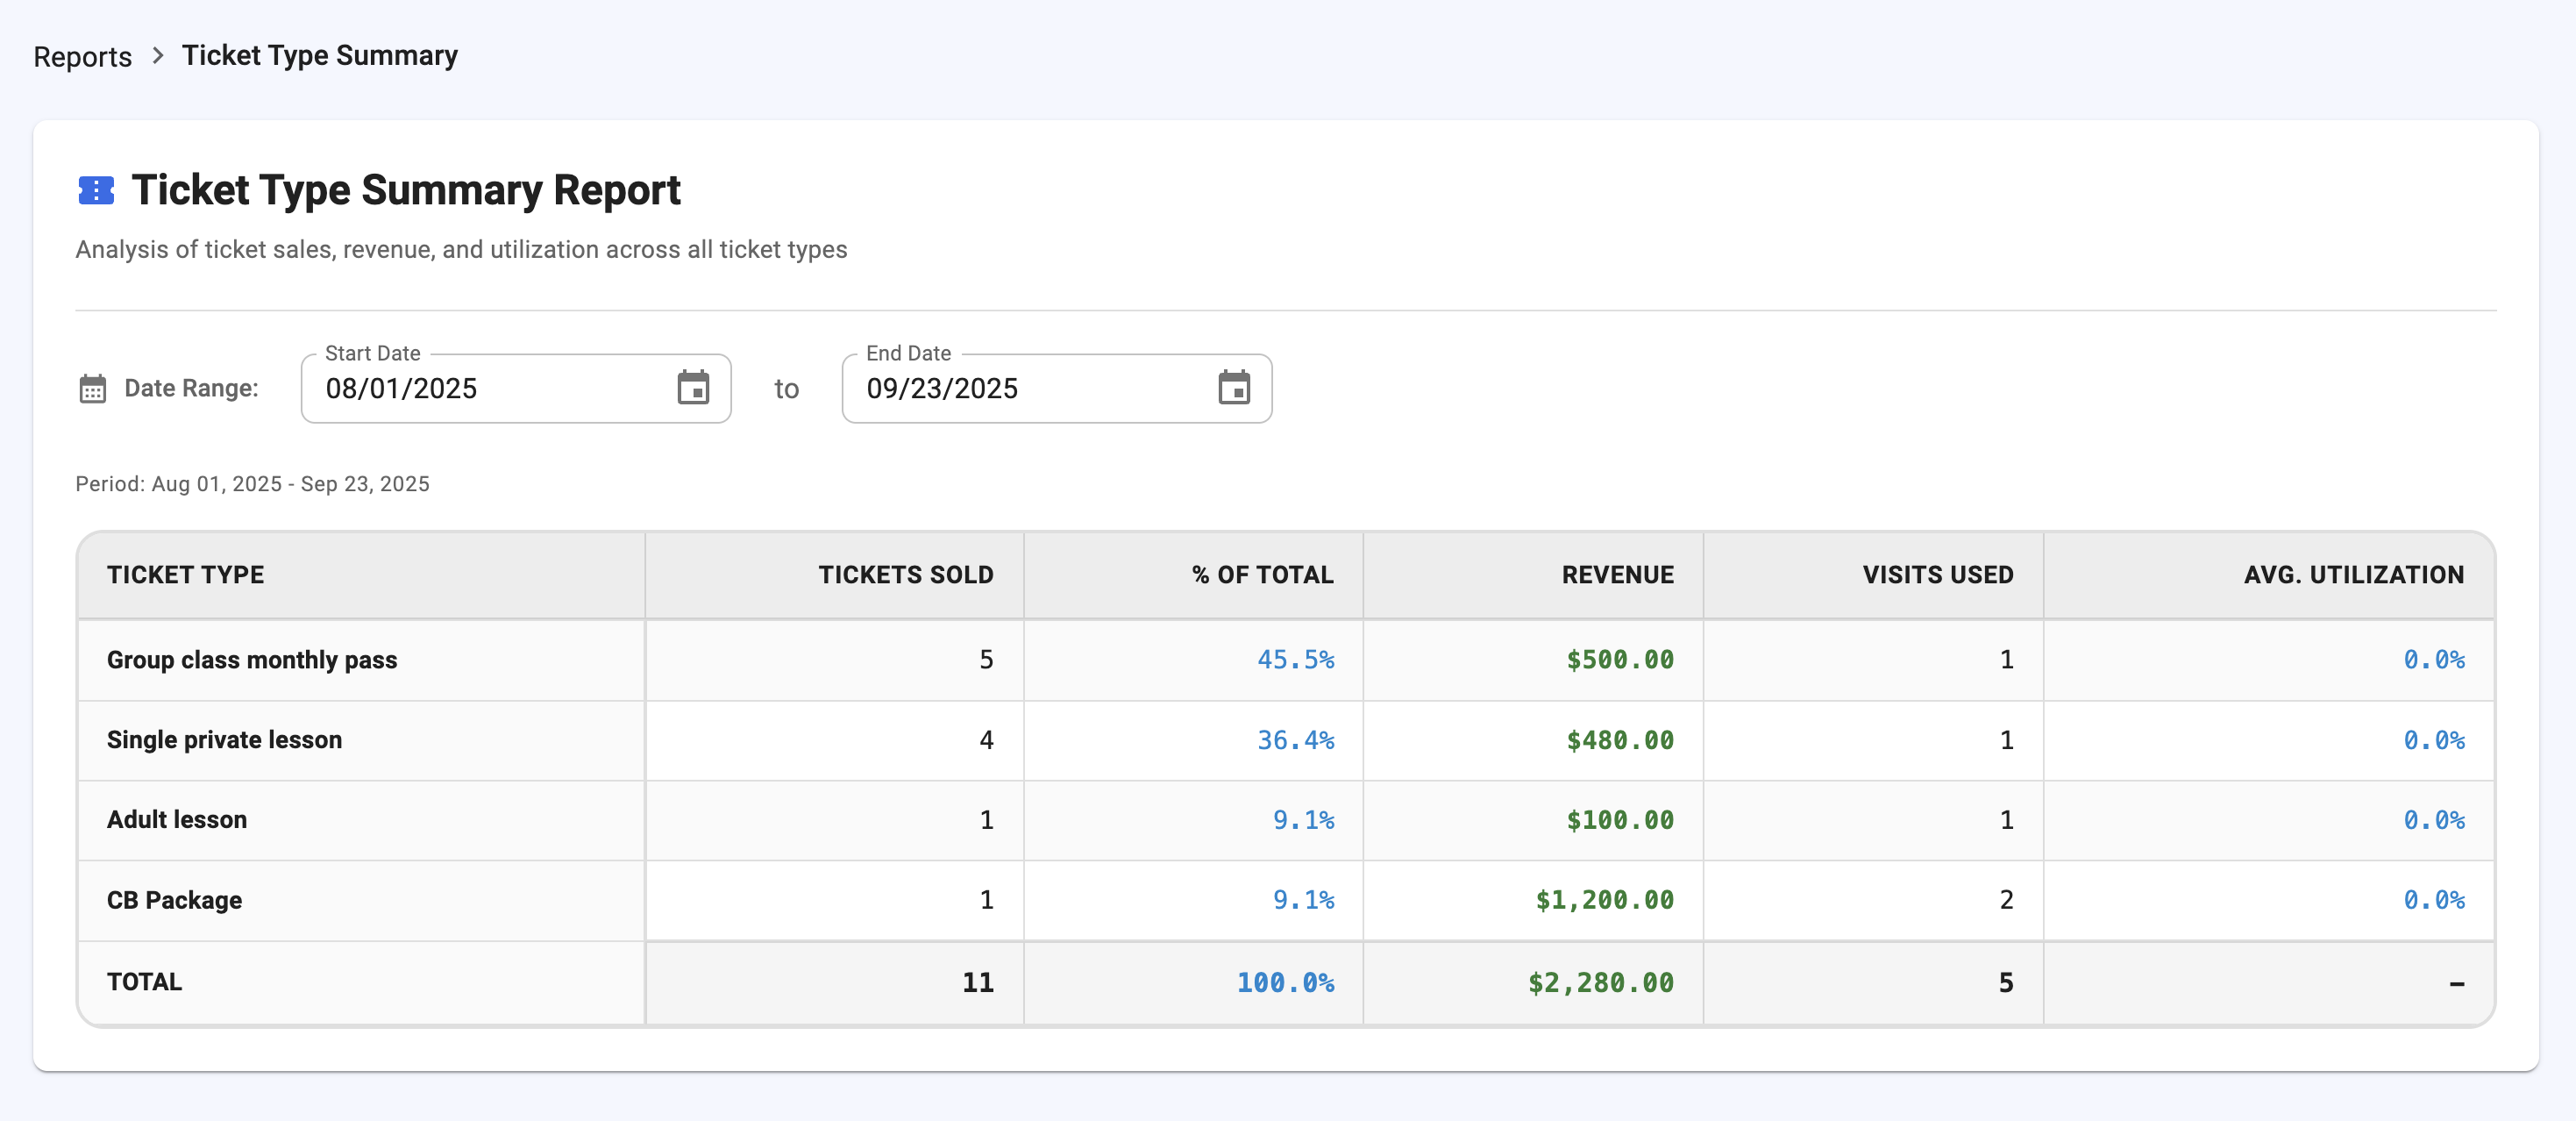Focus the End Date field showing 09/23/2025
The width and height of the screenshot is (2576, 1121).
coord(1057,388)
